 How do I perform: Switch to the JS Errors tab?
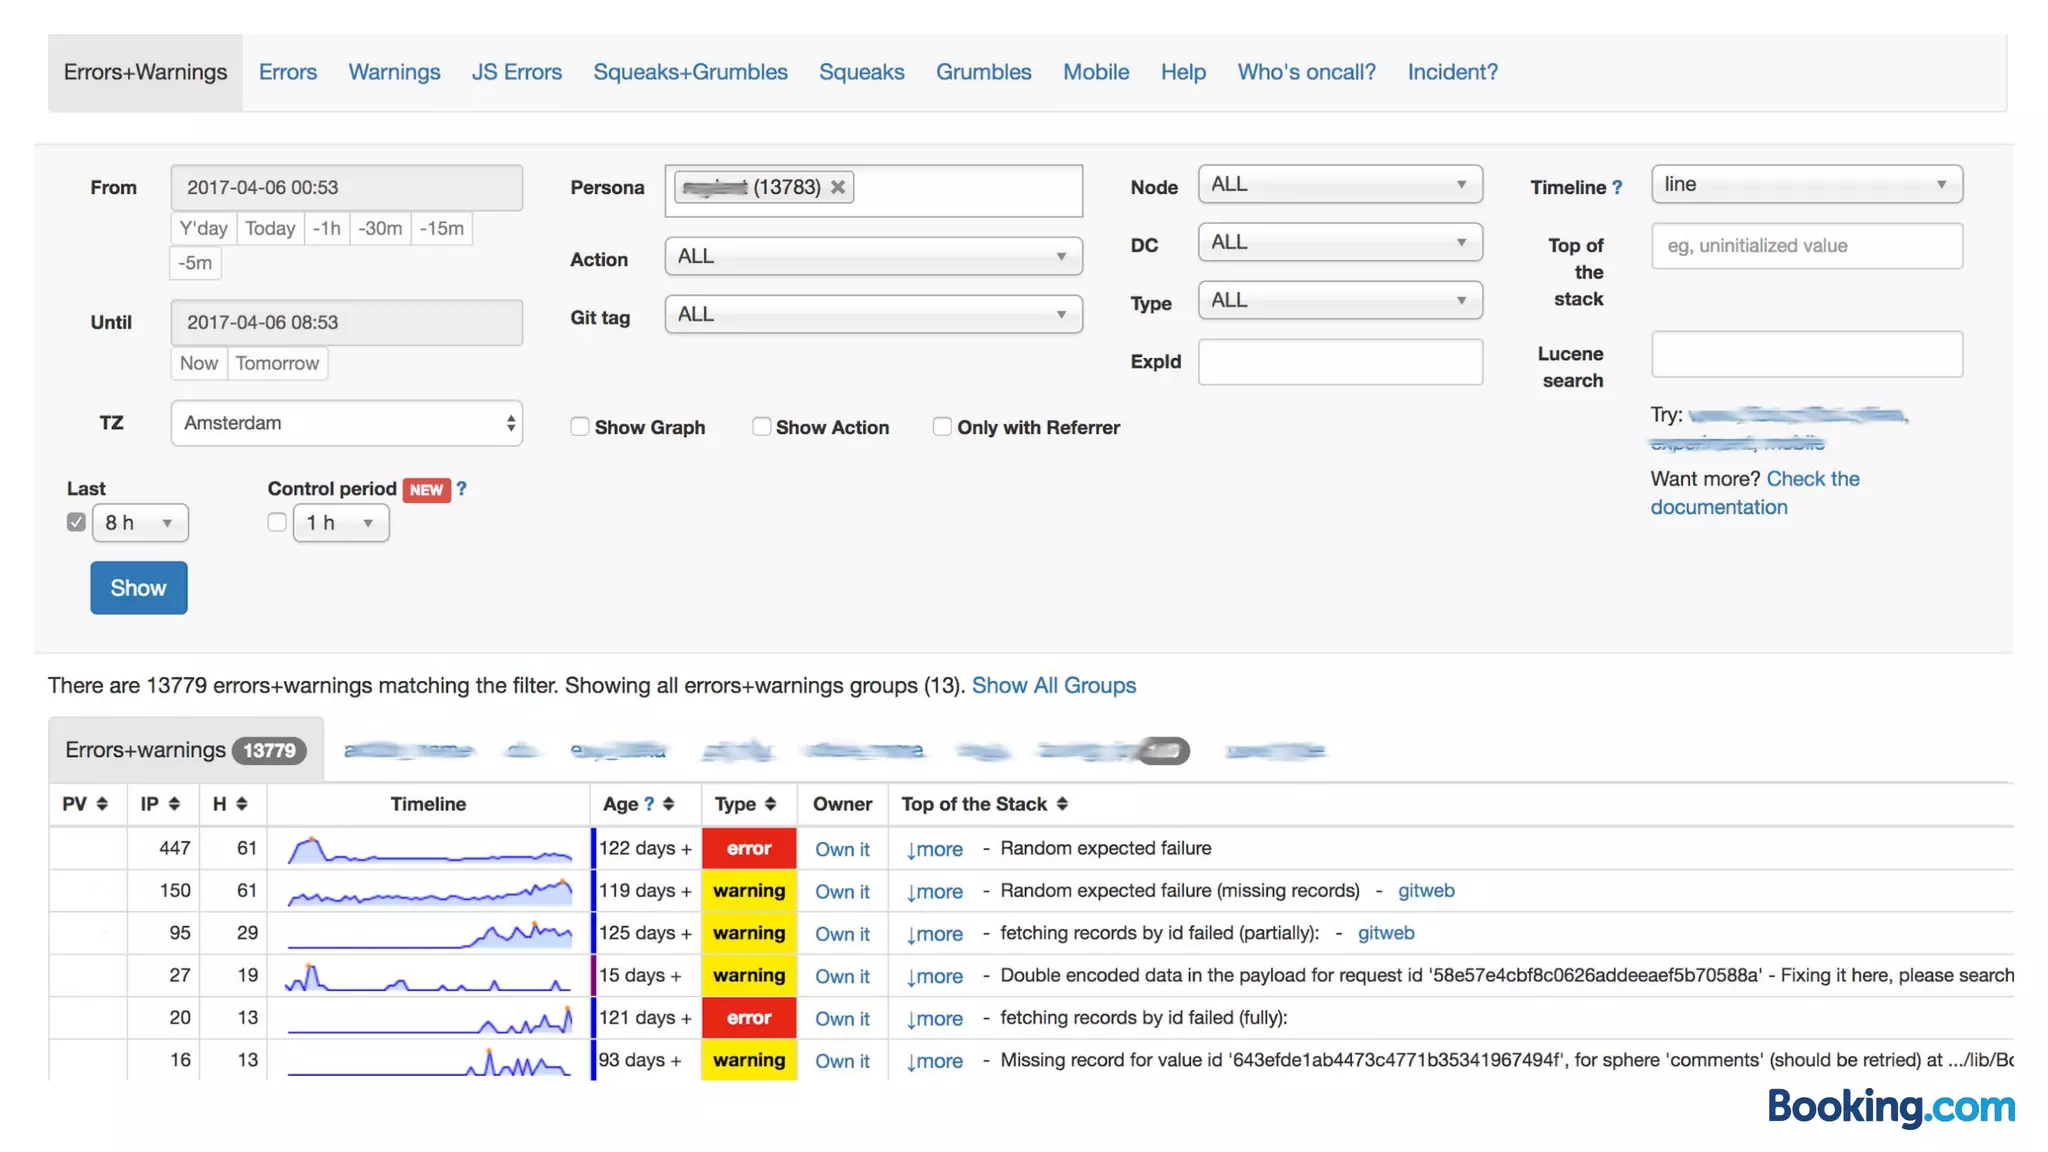coord(516,72)
